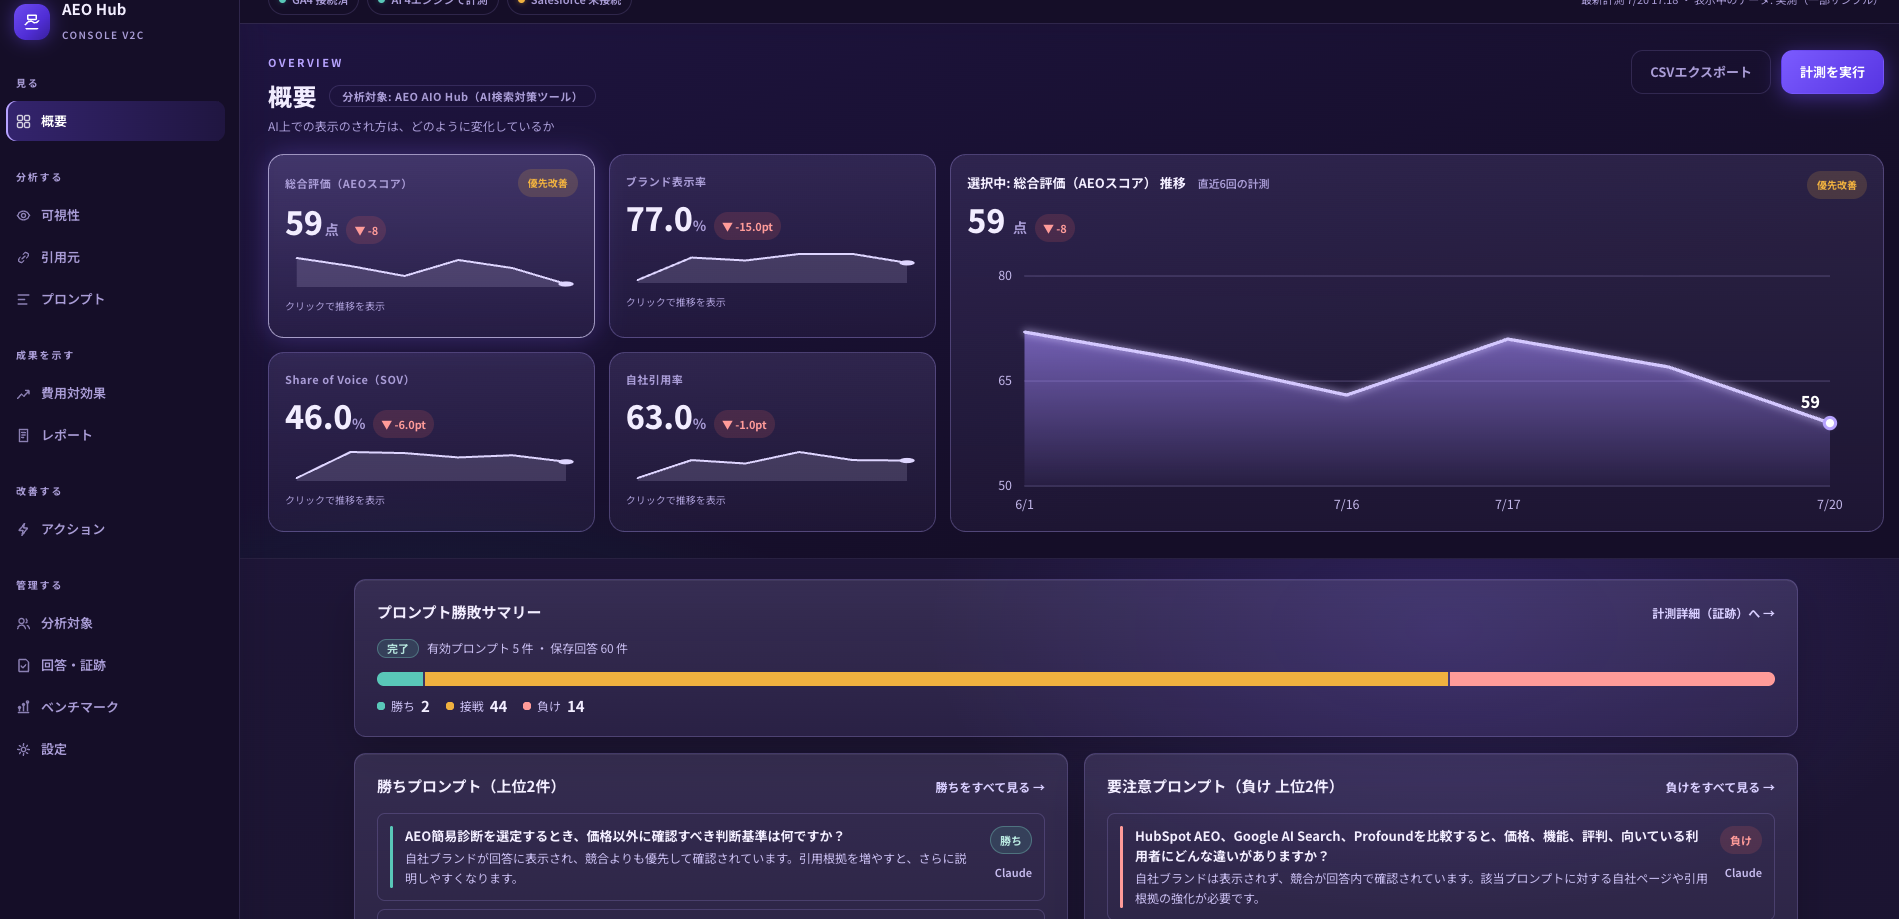Click the yellow 接戦 segment of result bar

936,679
